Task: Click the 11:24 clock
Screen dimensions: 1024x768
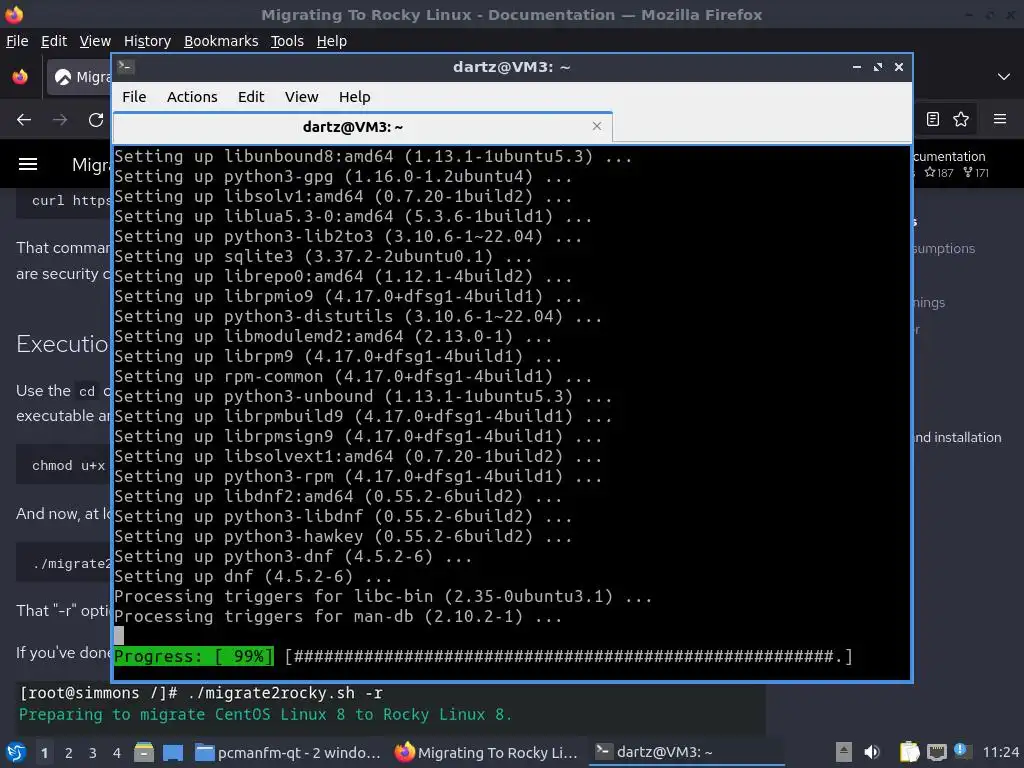Action: (x=1000, y=752)
